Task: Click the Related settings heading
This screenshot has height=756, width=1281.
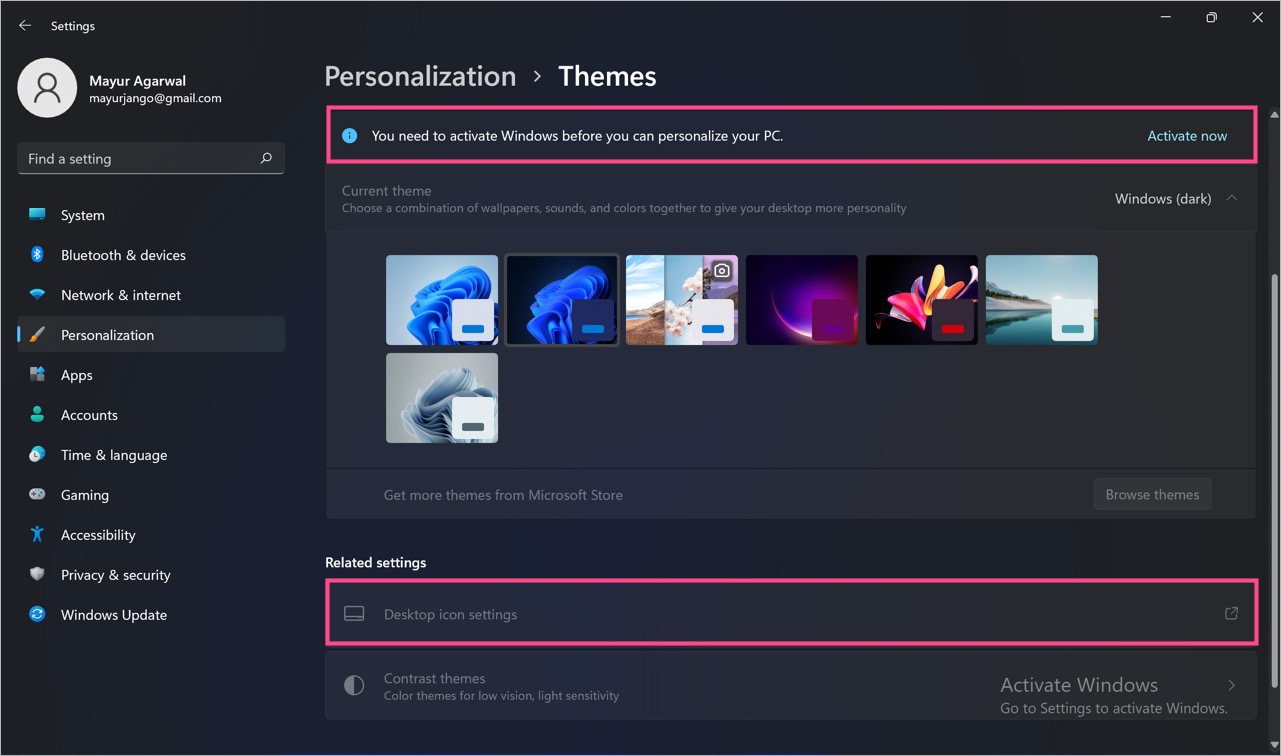Action: (x=376, y=563)
